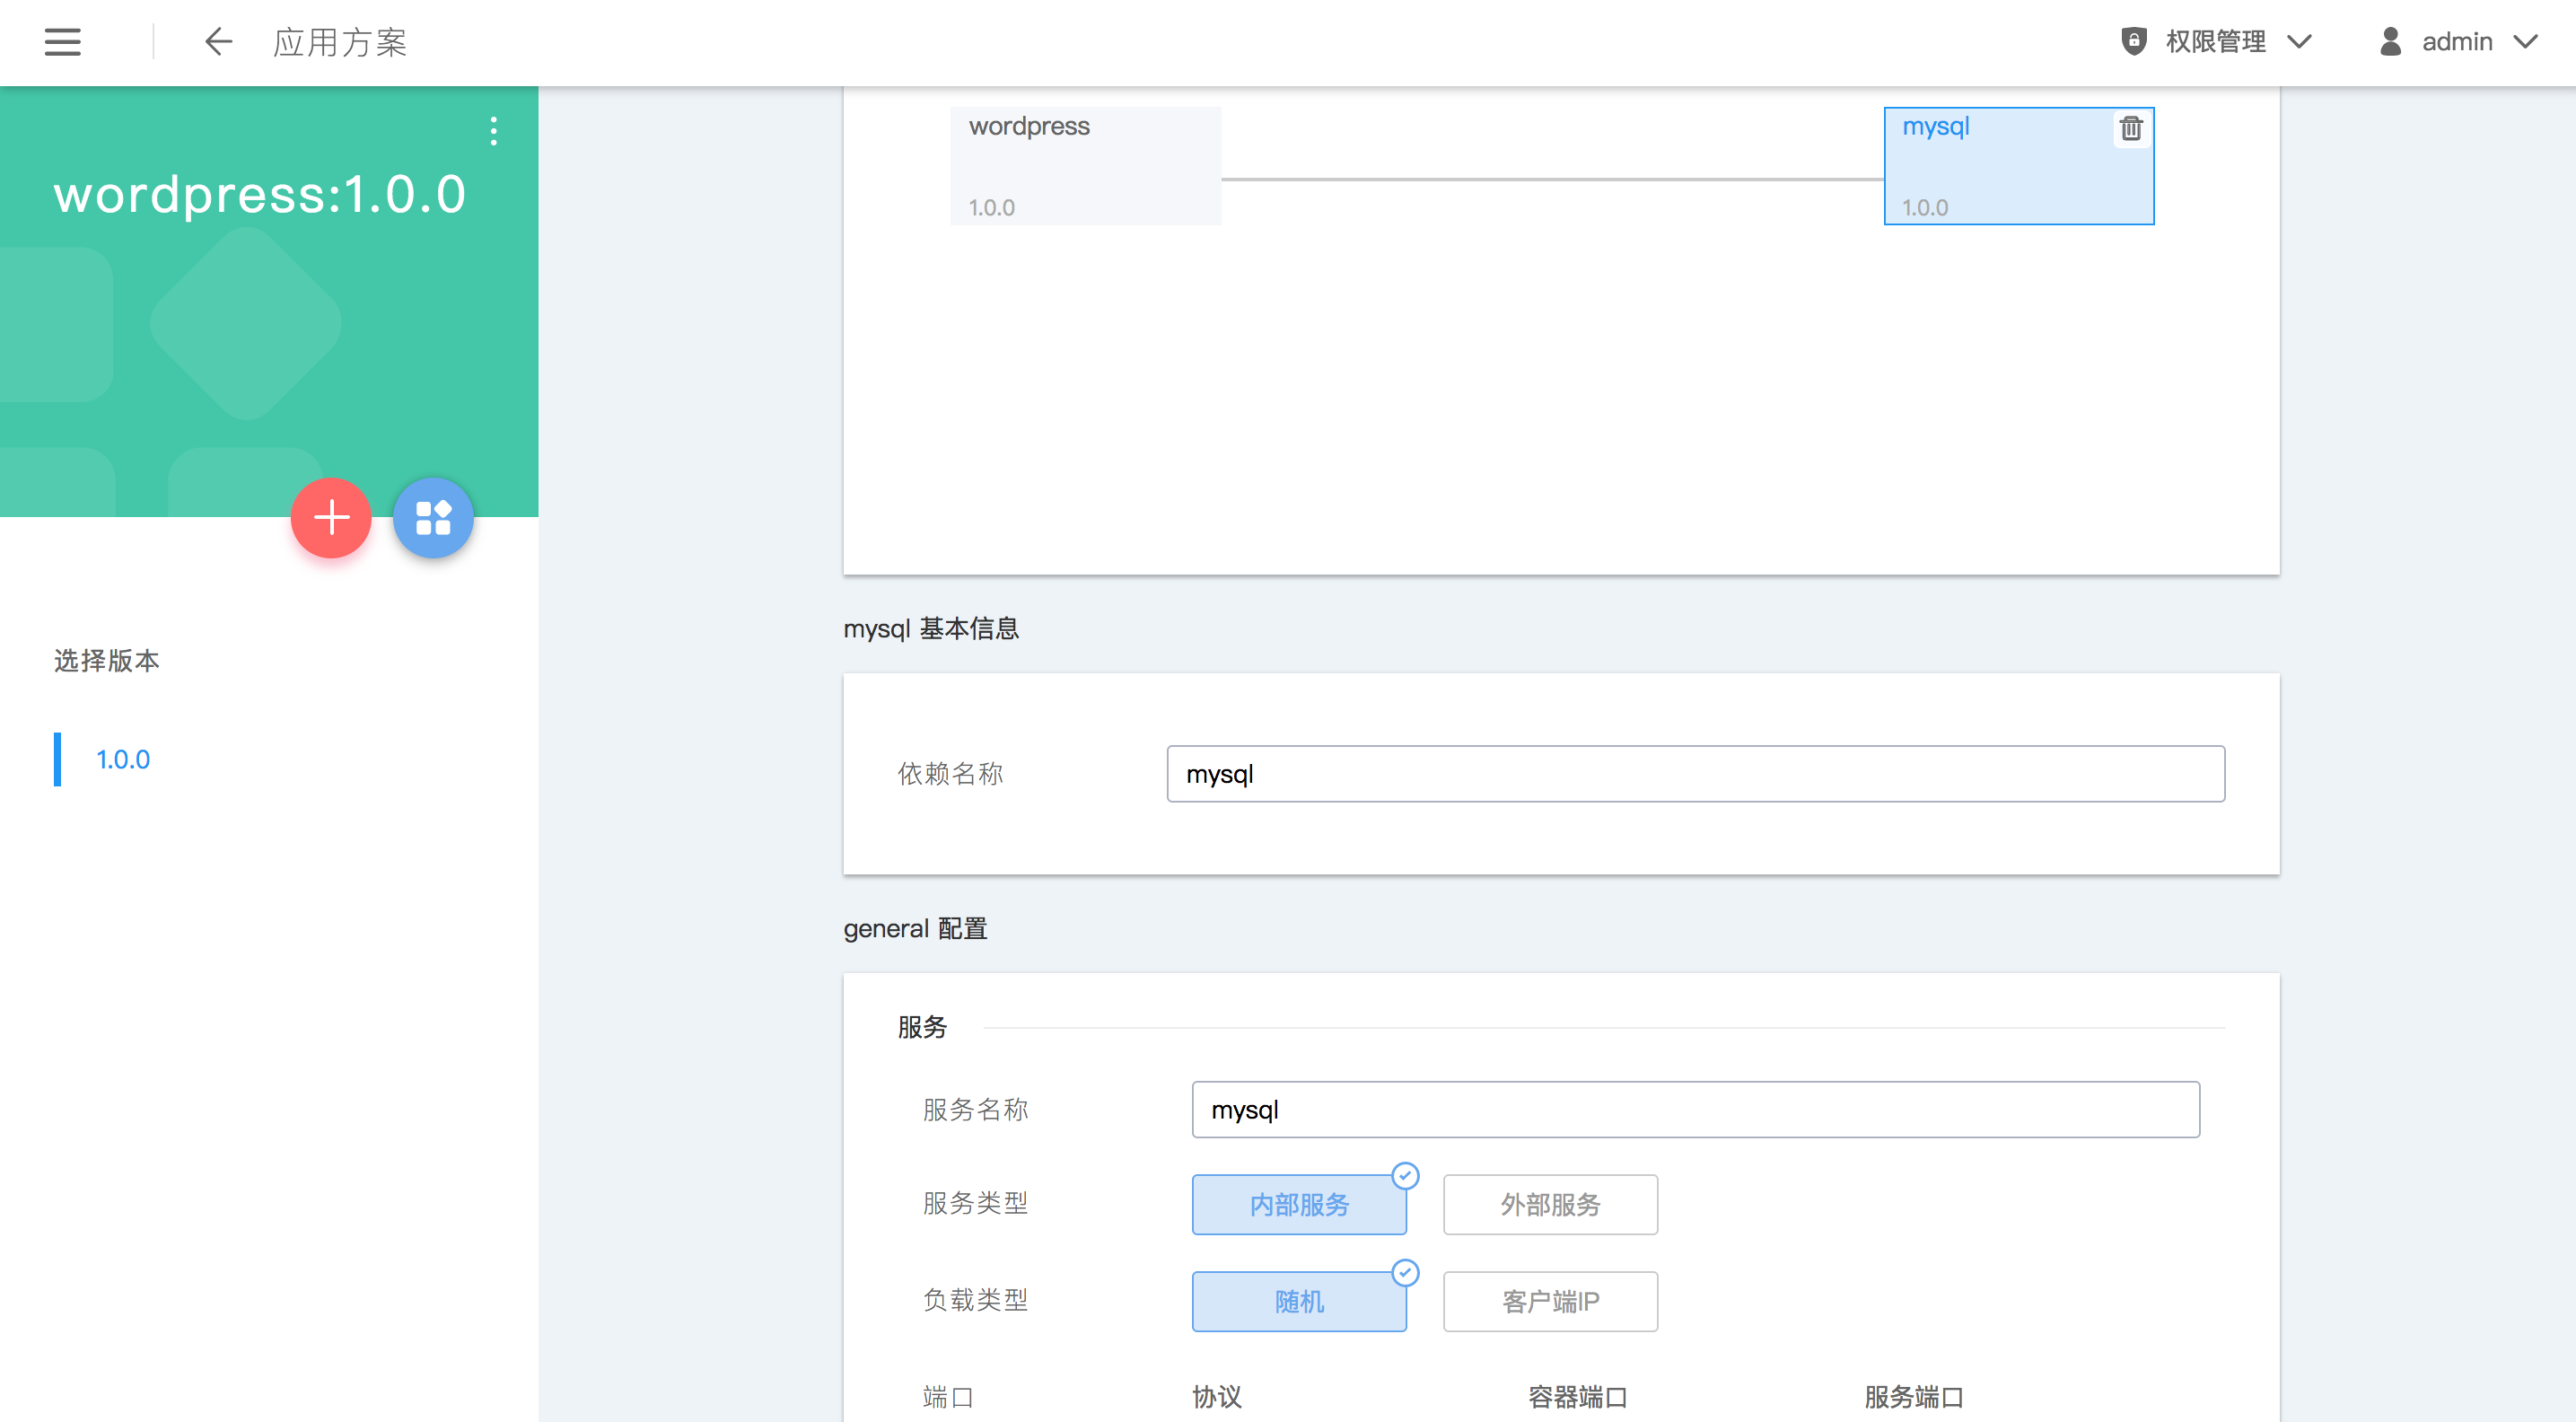
Task: Choose 客户端IP load type
Action: 1549,1301
